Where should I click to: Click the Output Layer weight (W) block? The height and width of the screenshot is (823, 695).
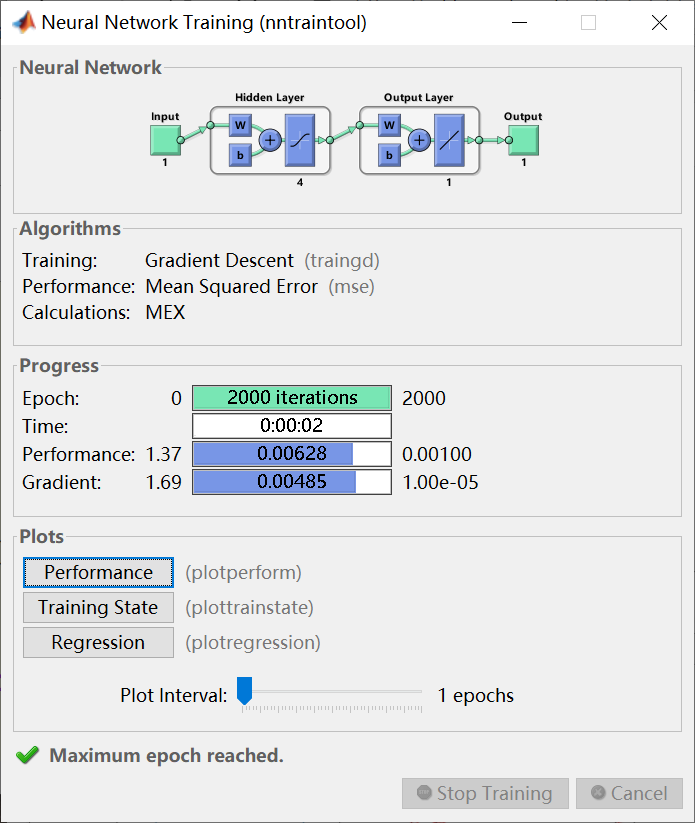(x=388, y=125)
